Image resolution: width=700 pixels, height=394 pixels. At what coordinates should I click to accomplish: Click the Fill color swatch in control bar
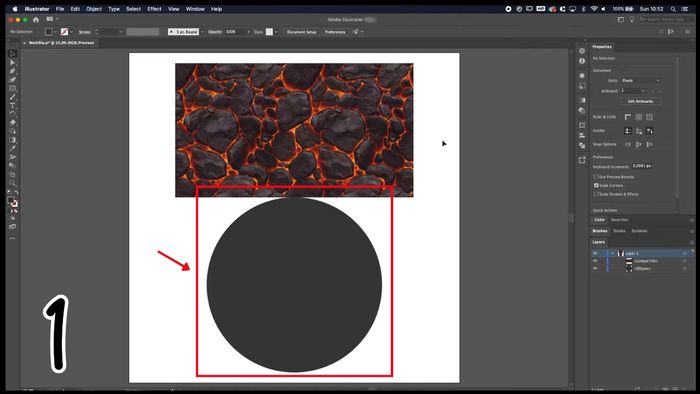[48, 32]
